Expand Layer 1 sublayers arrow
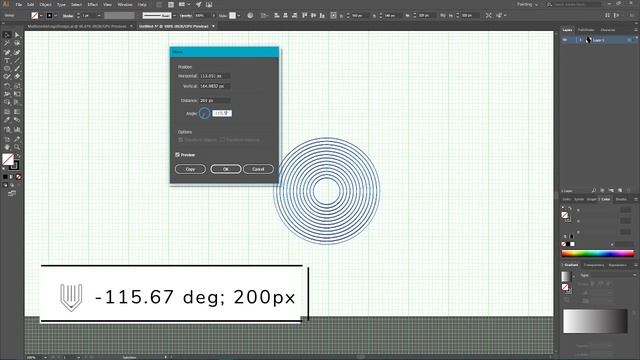Viewport: 640px width, 360px height. tap(580, 40)
